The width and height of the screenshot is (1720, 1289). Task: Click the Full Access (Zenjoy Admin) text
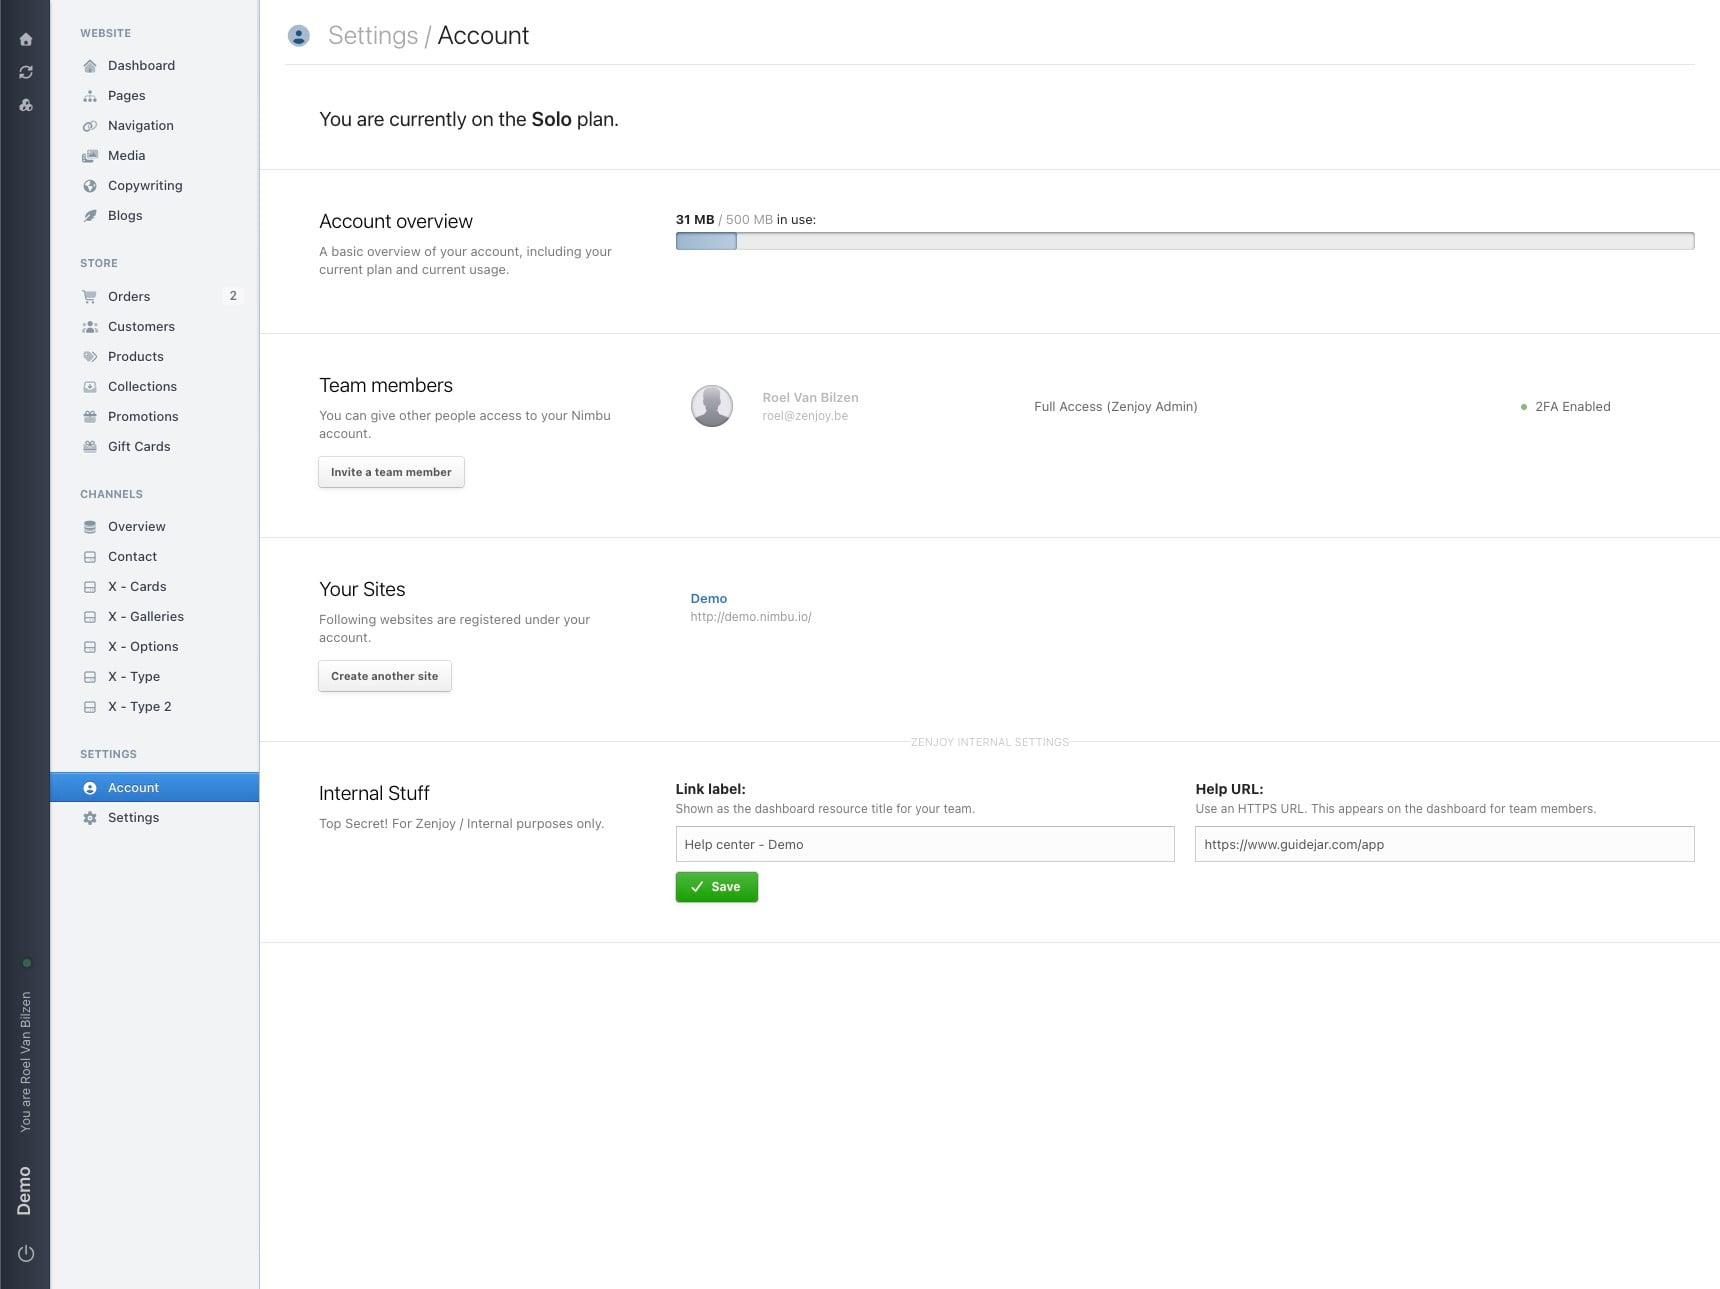point(1116,407)
